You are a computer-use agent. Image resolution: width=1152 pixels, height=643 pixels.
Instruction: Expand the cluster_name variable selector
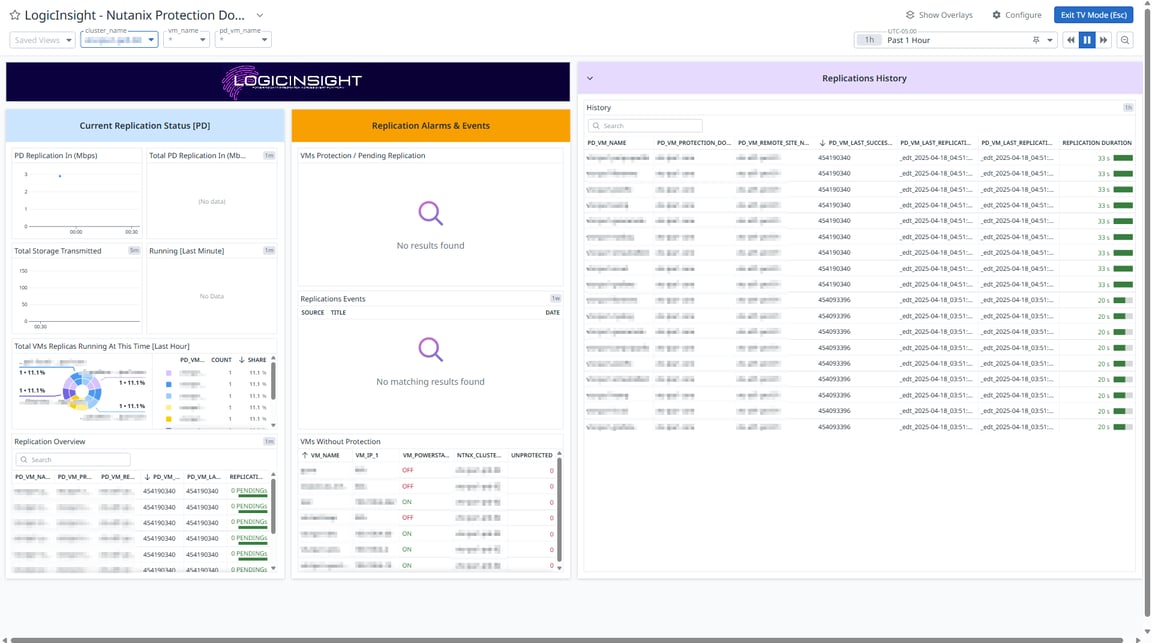[x=119, y=40]
